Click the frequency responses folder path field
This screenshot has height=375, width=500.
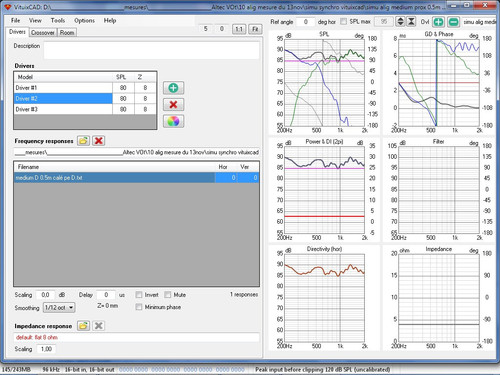[x=137, y=152]
